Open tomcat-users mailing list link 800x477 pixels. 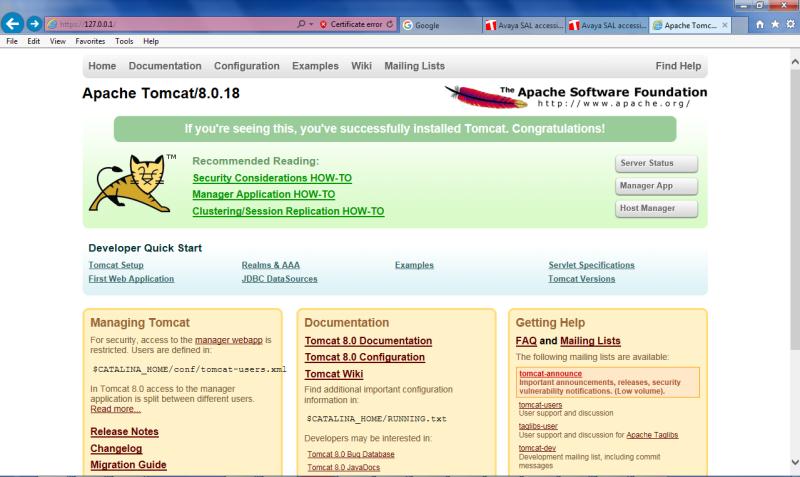[x=540, y=405]
